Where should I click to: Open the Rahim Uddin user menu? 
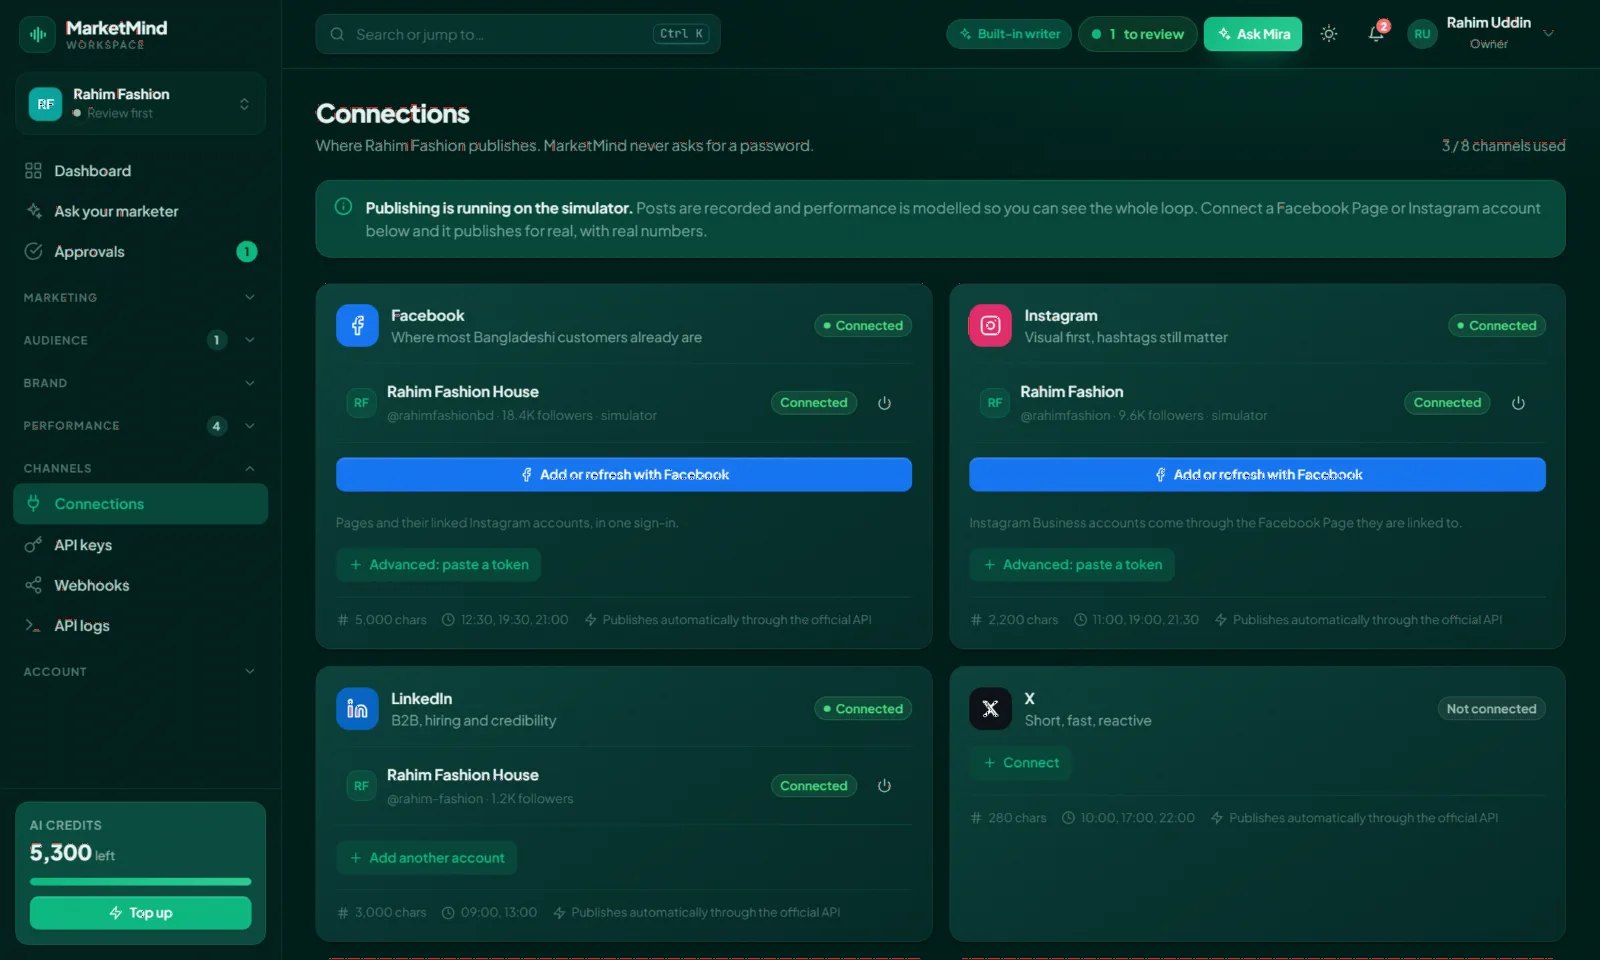[1484, 34]
